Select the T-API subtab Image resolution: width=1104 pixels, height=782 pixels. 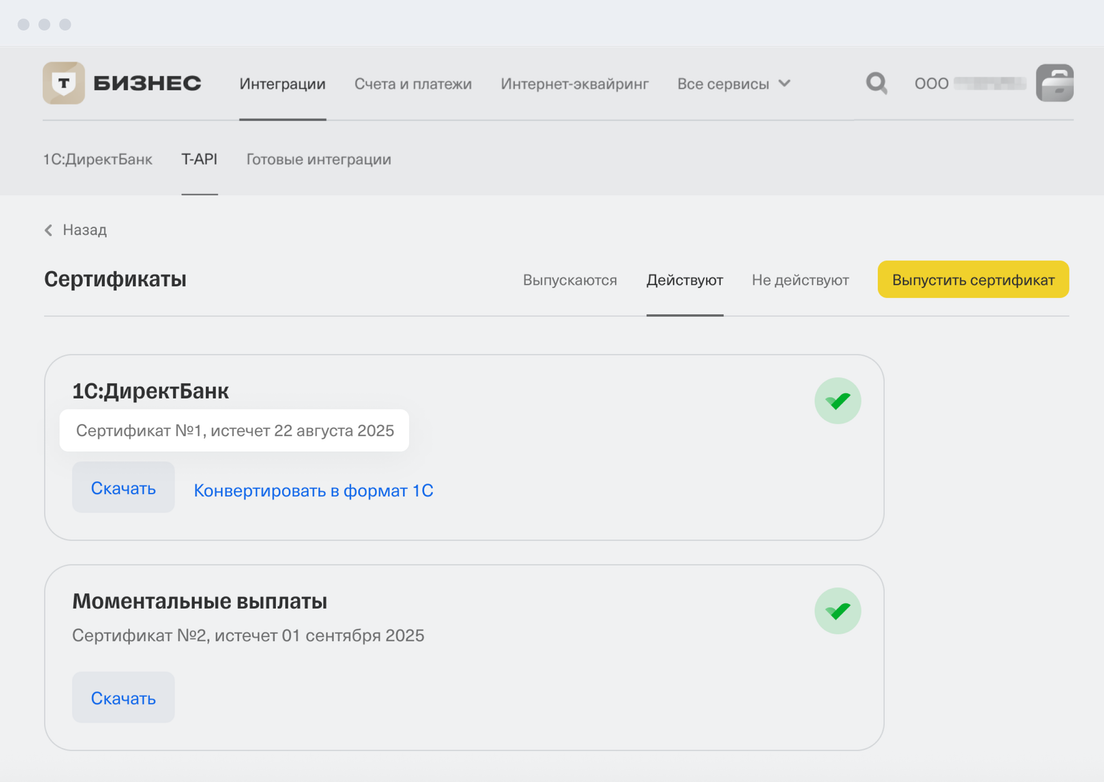[x=199, y=159]
